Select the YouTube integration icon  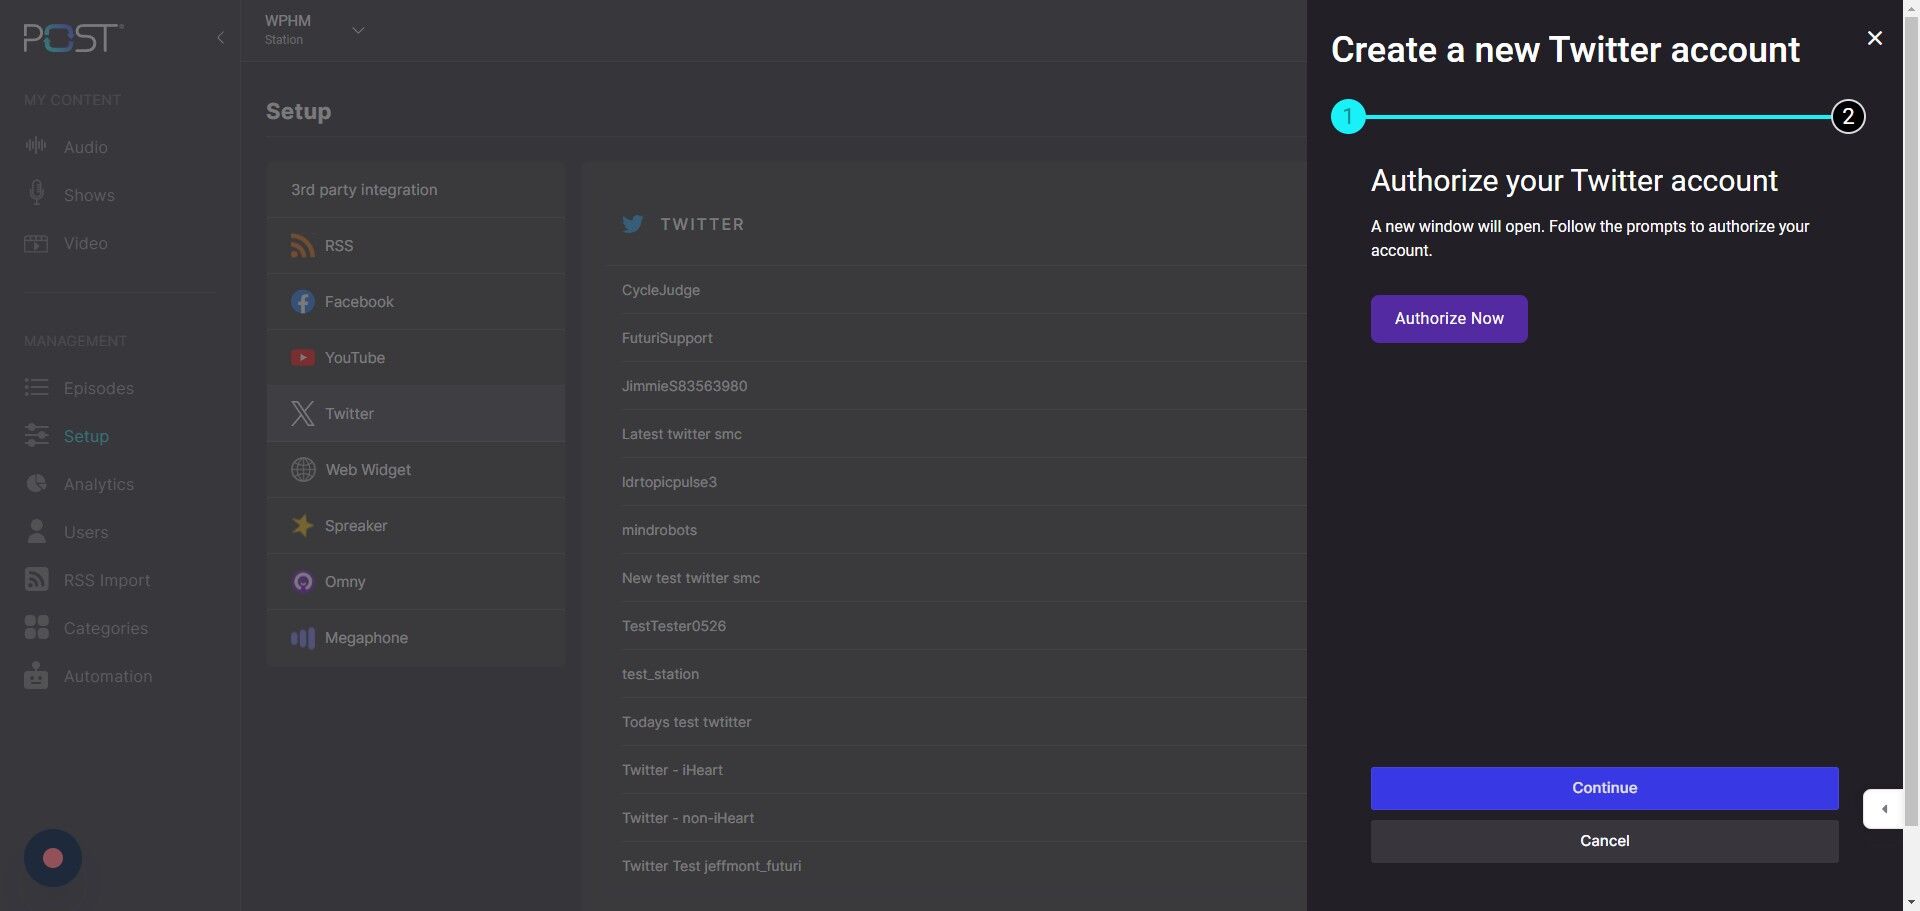[x=302, y=358]
